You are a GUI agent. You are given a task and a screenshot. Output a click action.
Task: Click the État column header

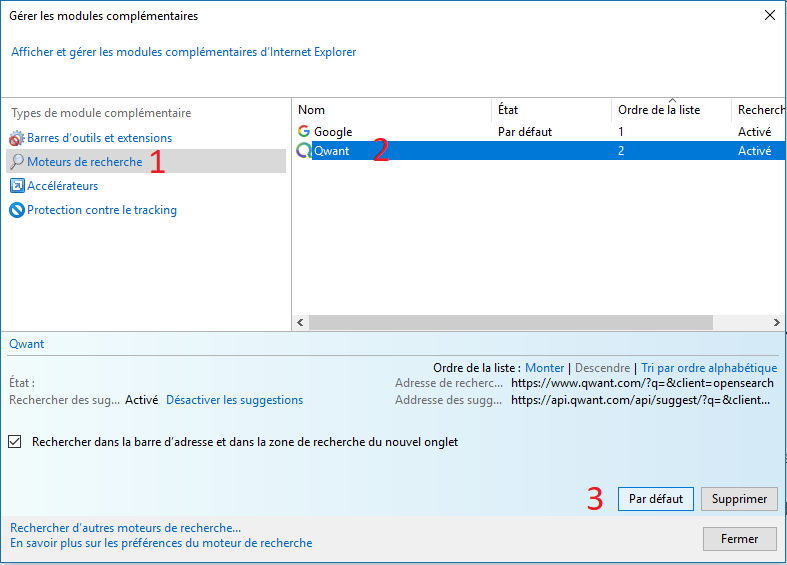(550, 110)
